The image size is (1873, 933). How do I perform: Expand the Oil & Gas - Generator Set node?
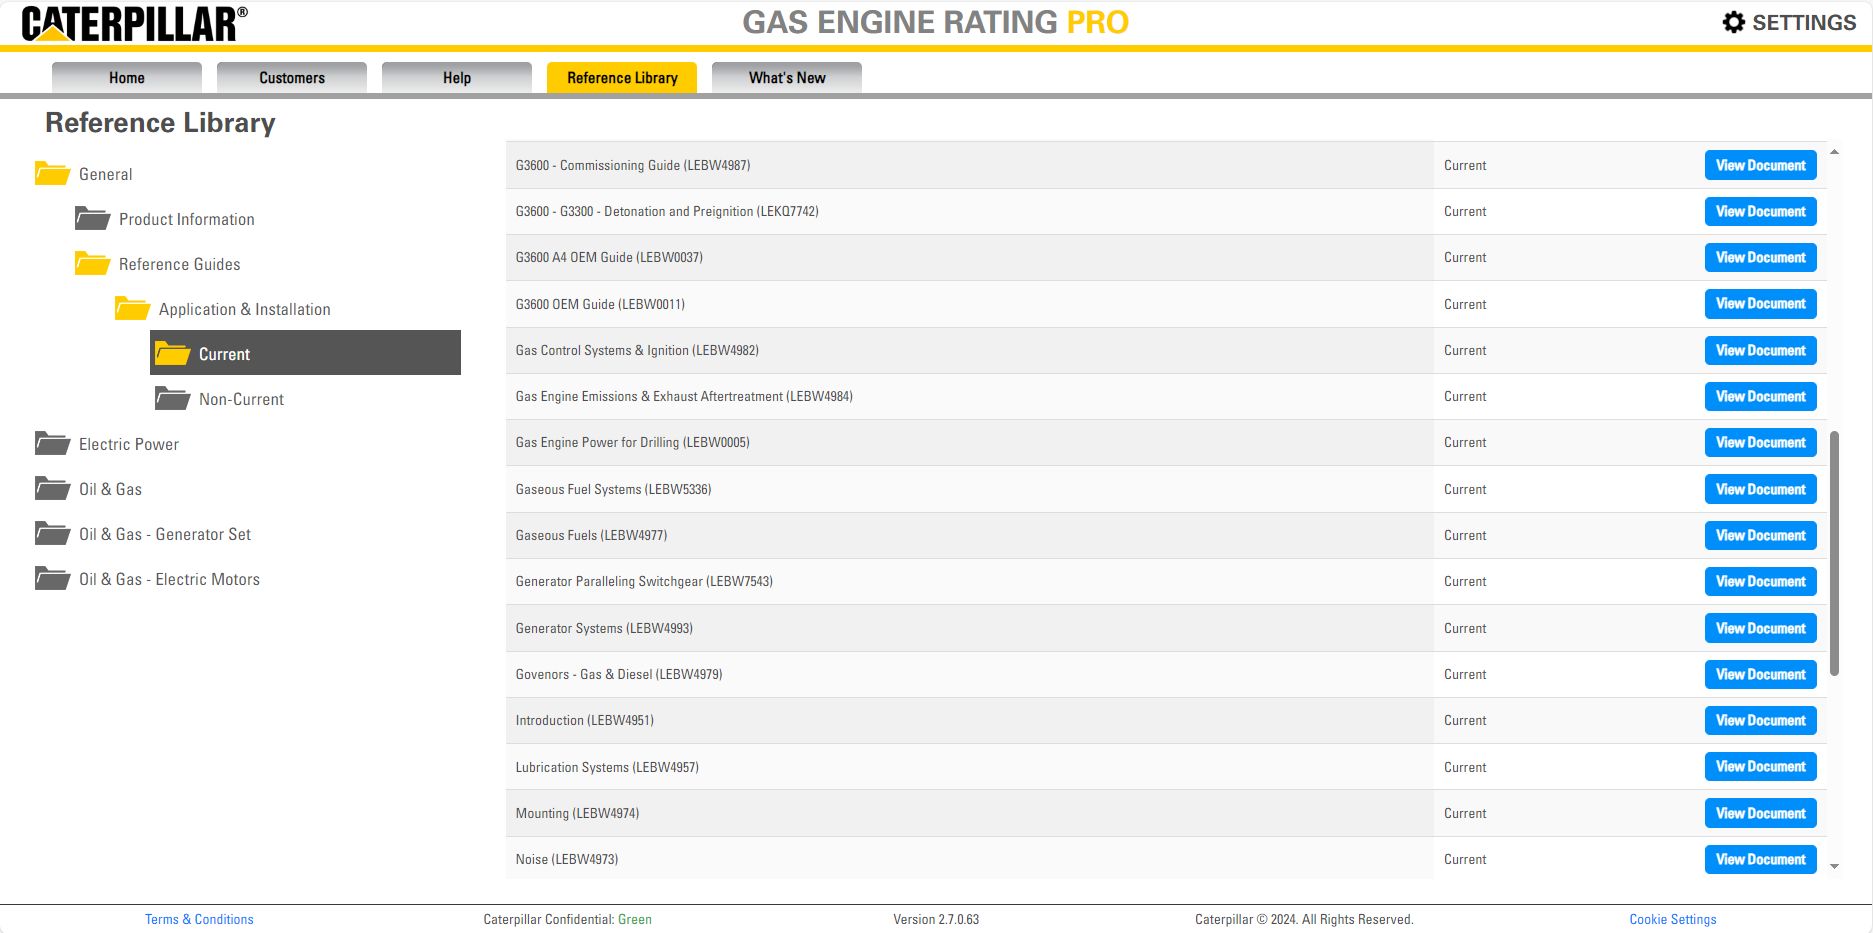(x=165, y=533)
